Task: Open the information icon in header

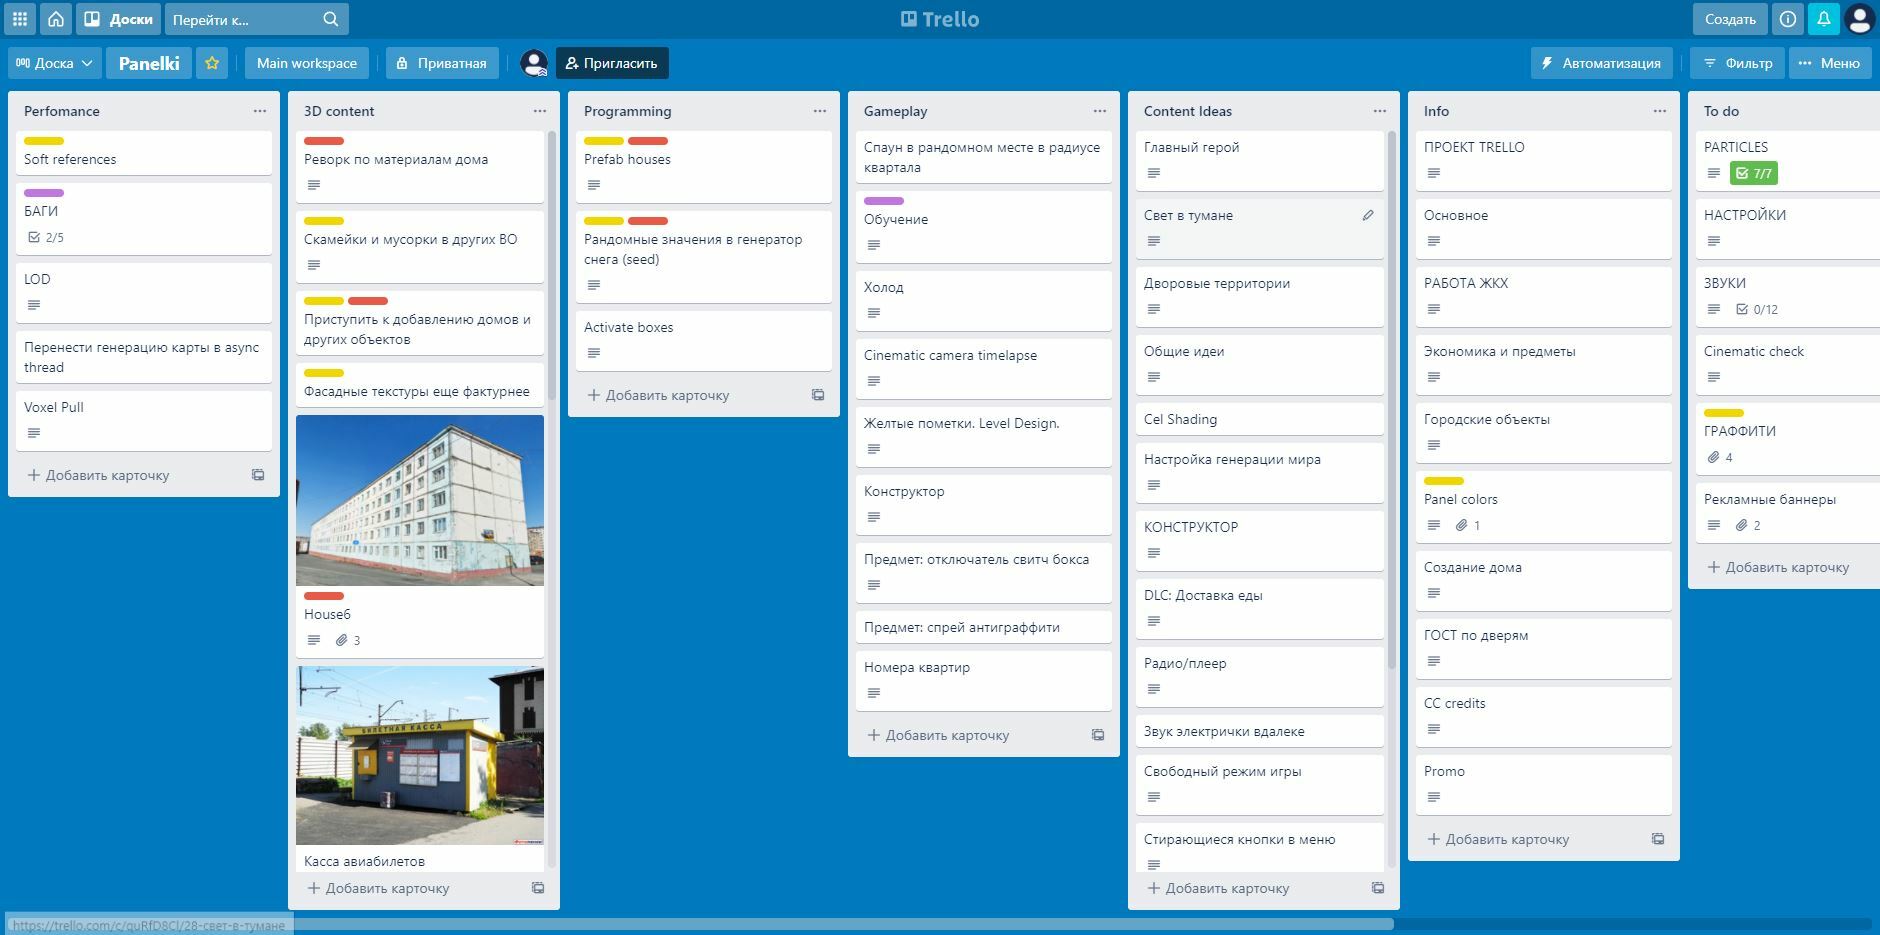Action: pyautogui.click(x=1788, y=19)
